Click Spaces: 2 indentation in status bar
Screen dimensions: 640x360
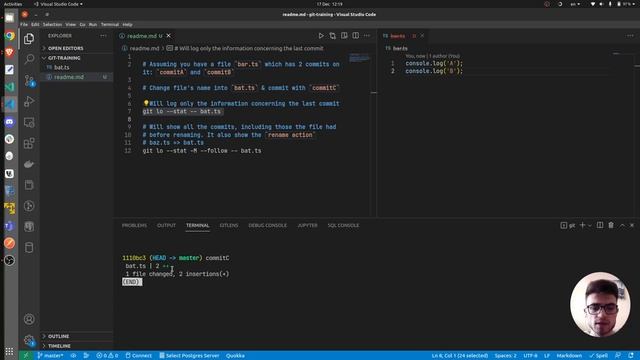coord(505,356)
